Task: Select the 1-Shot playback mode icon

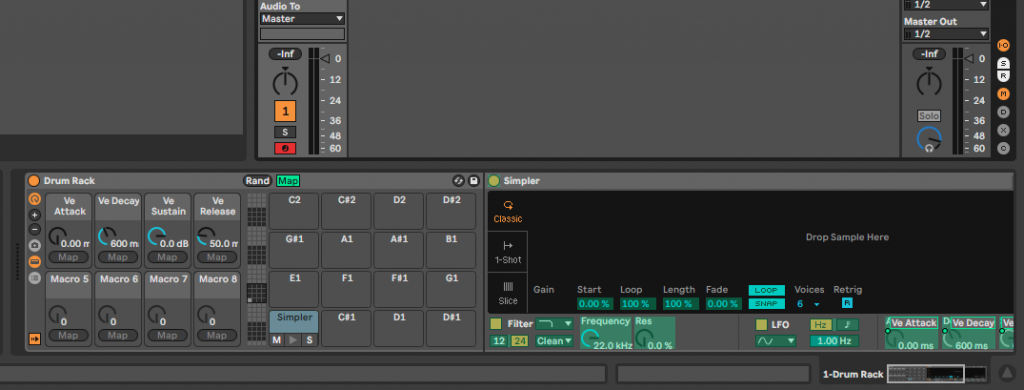Action: pos(507,252)
